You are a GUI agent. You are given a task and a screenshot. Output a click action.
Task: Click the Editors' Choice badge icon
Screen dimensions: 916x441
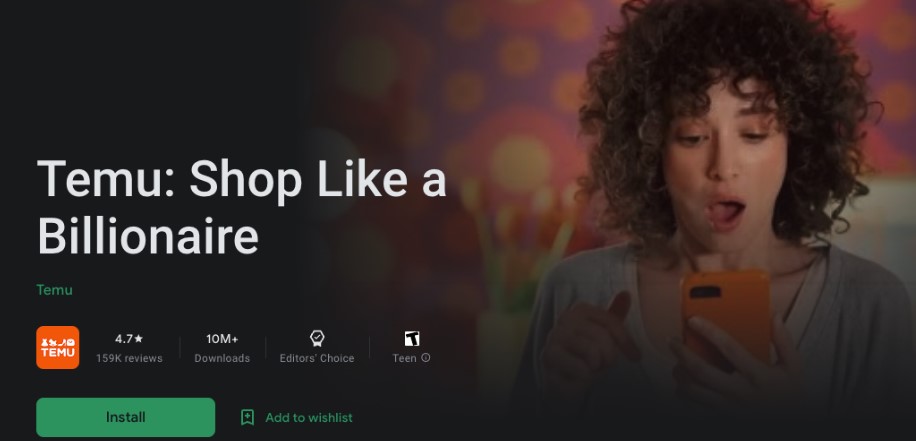pos(317,338)
